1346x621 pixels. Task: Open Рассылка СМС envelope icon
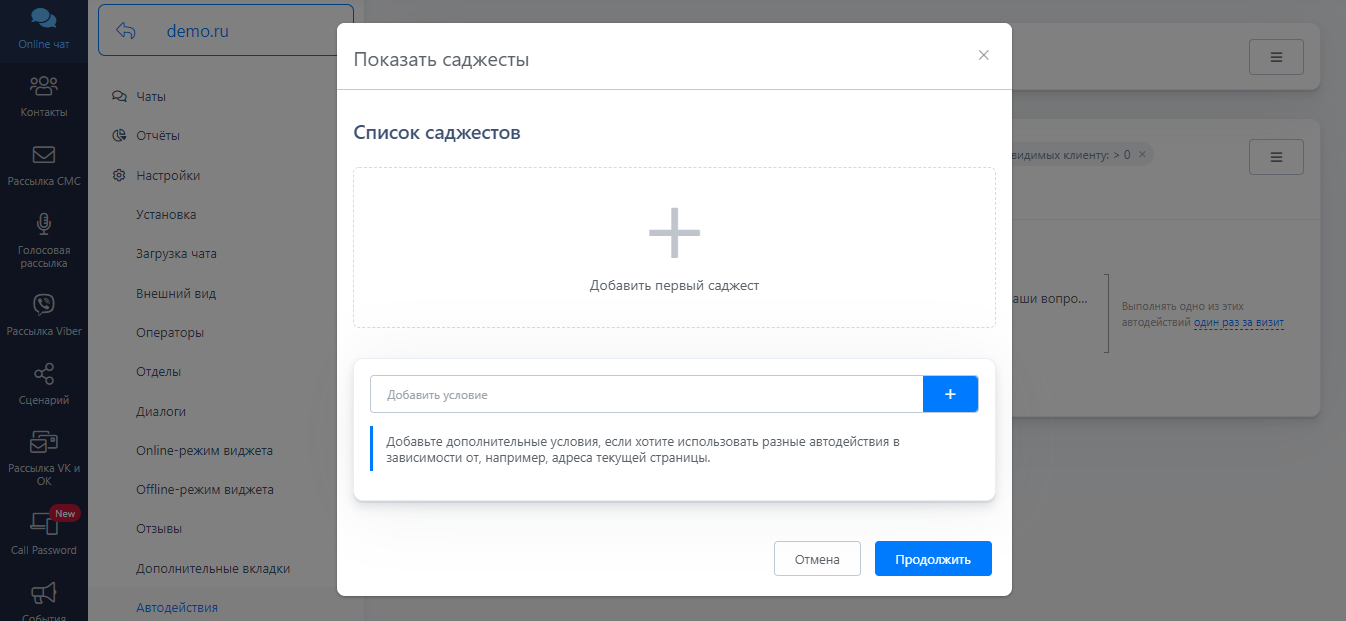click(43, 156)
